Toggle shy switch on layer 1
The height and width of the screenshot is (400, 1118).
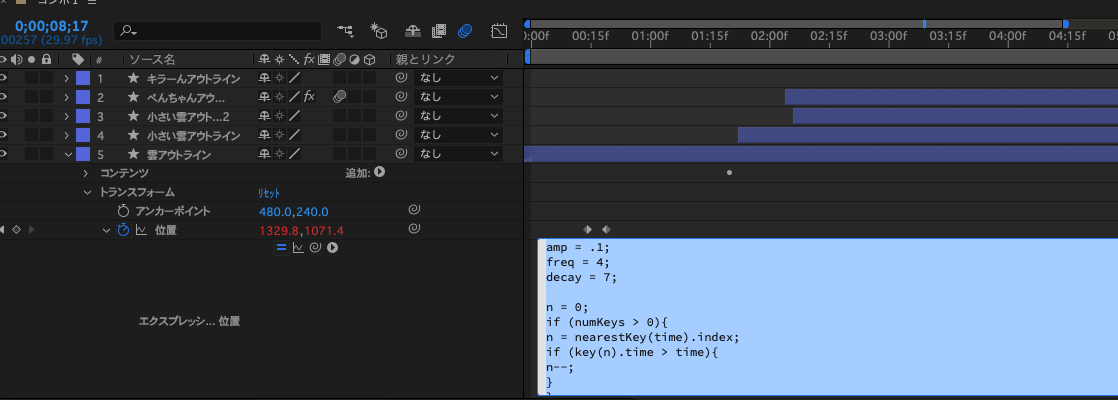tap(265, 78)
